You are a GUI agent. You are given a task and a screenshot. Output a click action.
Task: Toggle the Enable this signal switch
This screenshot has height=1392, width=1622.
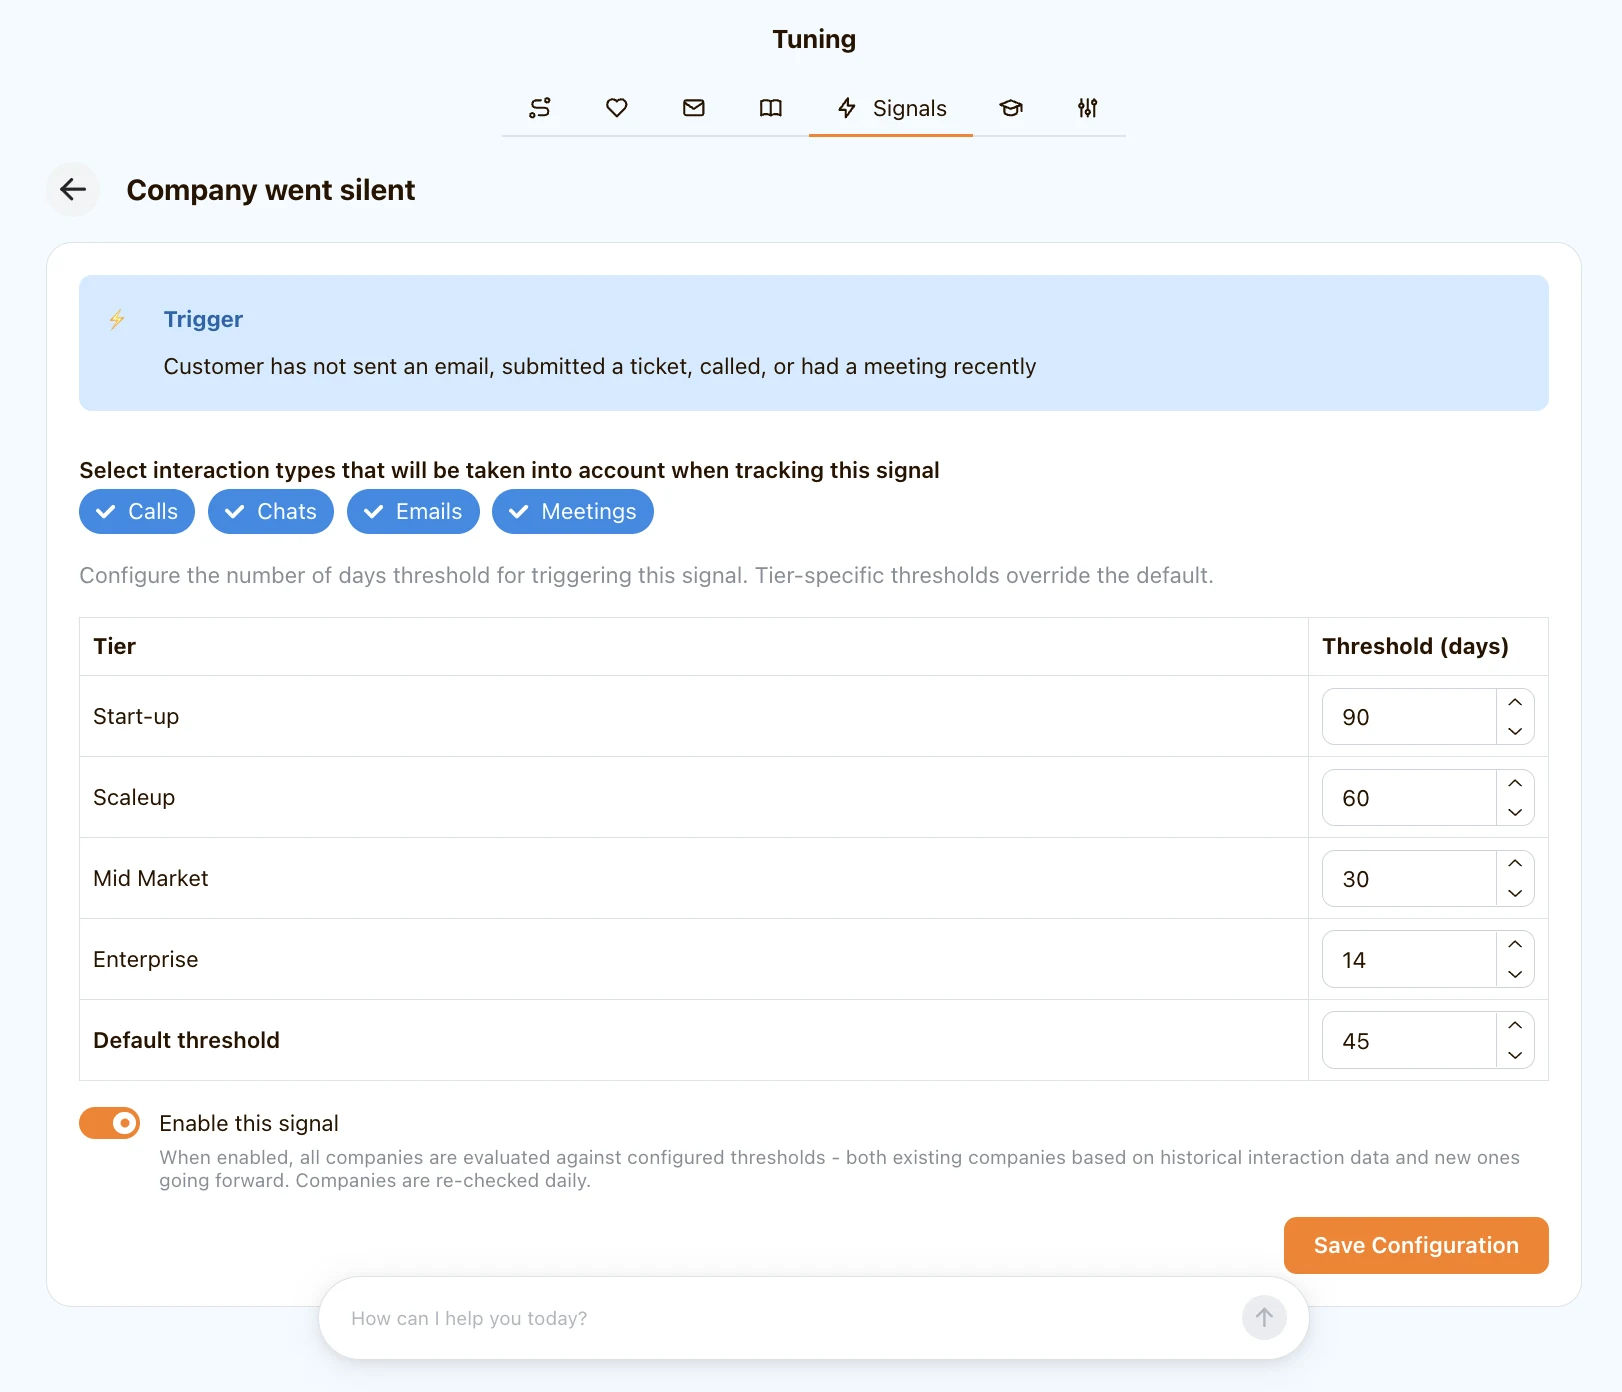tap(110, 1123)
